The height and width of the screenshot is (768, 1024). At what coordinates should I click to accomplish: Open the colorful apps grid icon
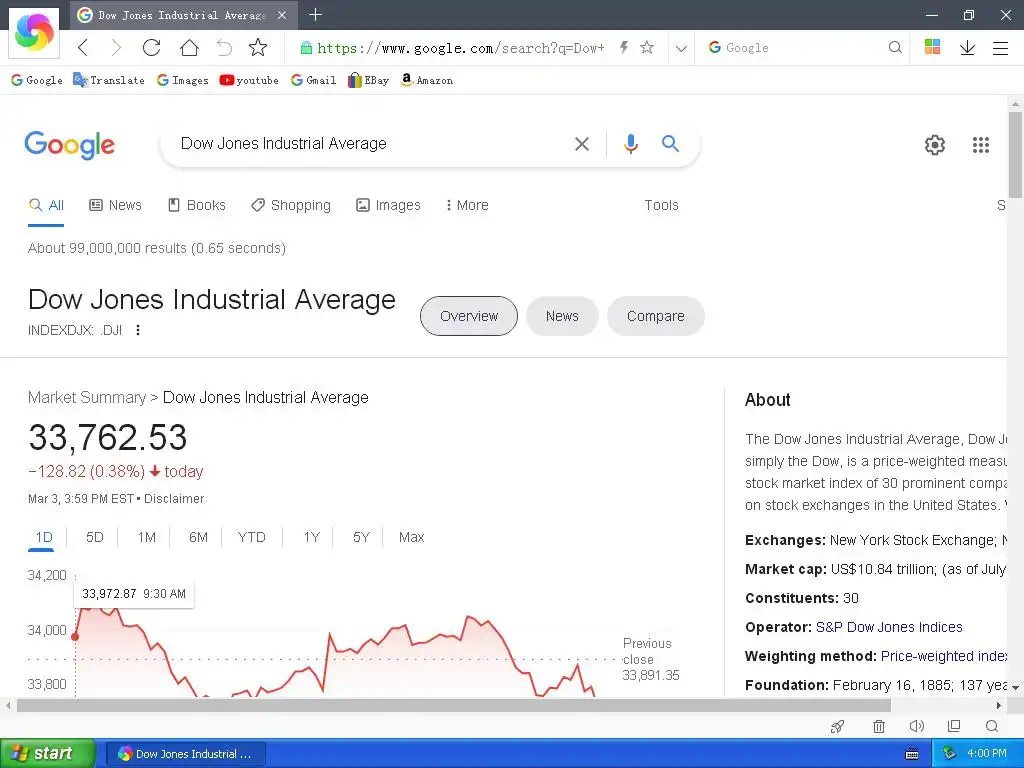(933, 46)
